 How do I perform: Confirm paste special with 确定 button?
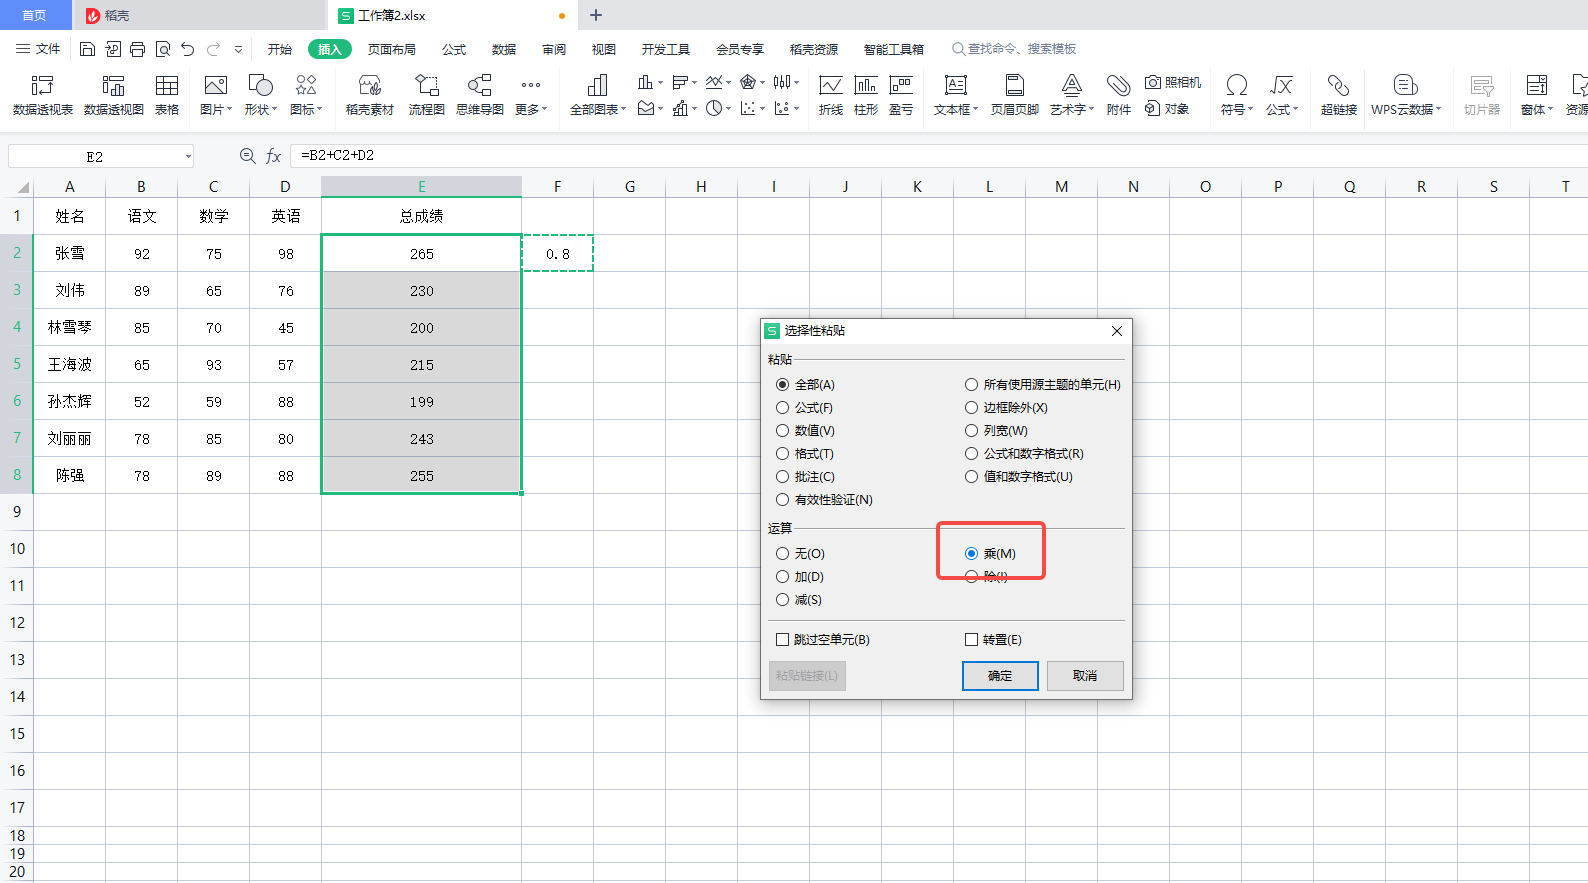(x=999, y=676)
